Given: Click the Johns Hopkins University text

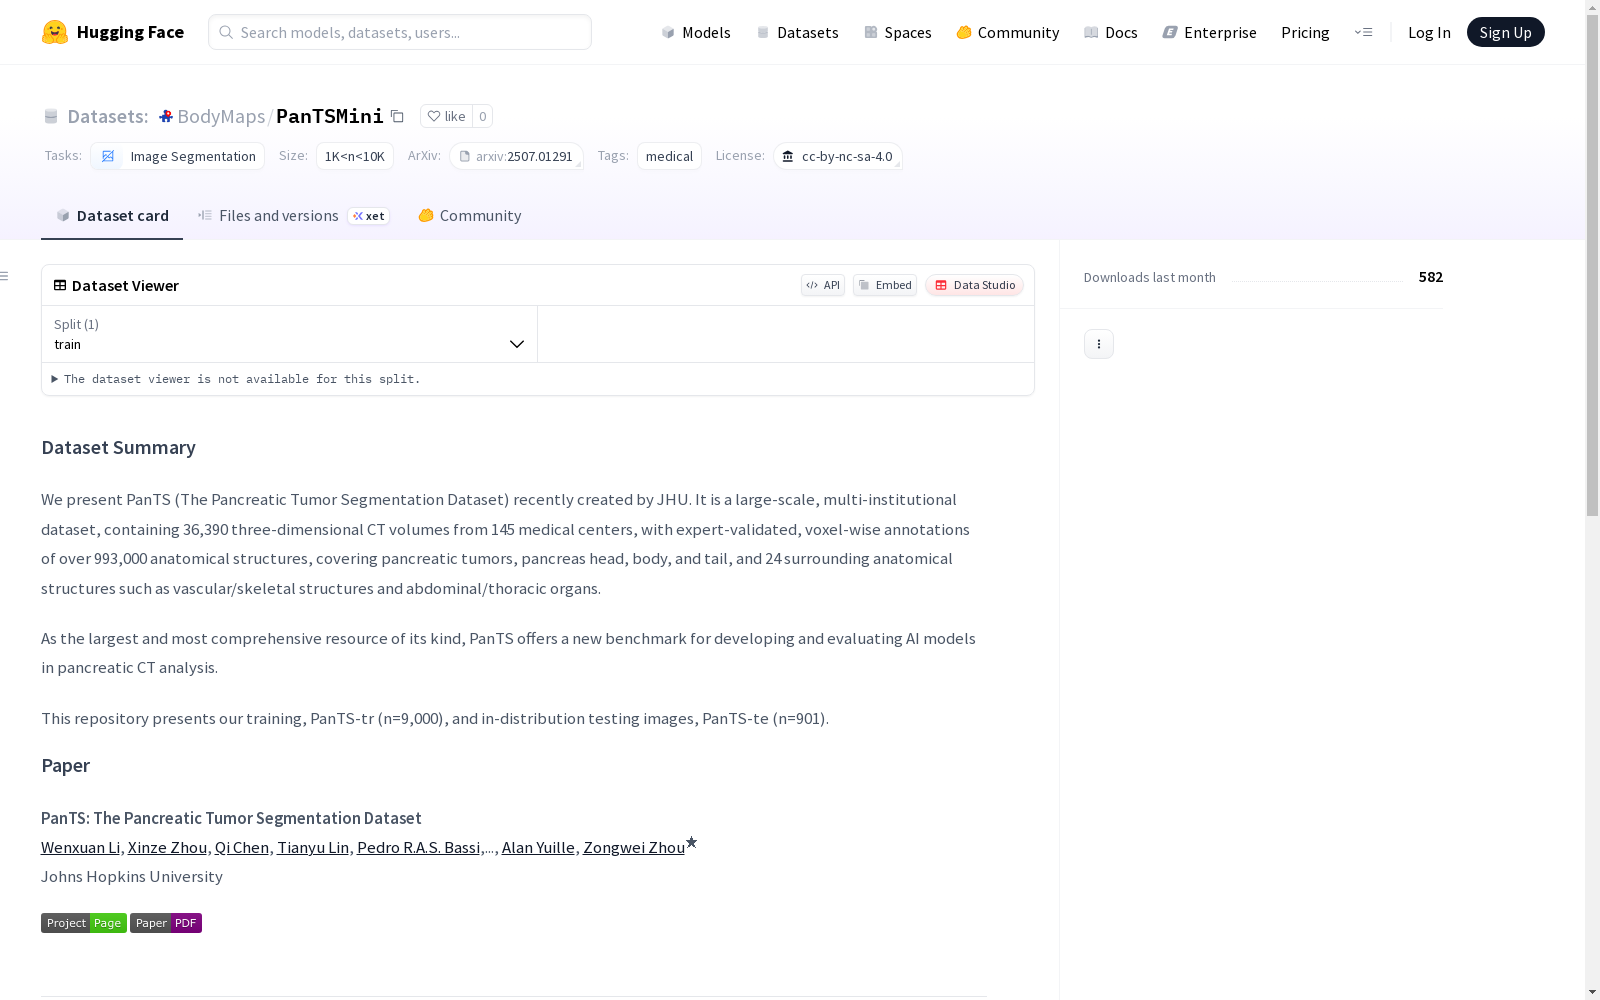Looking at the screenshot, I should pos(132,877).
